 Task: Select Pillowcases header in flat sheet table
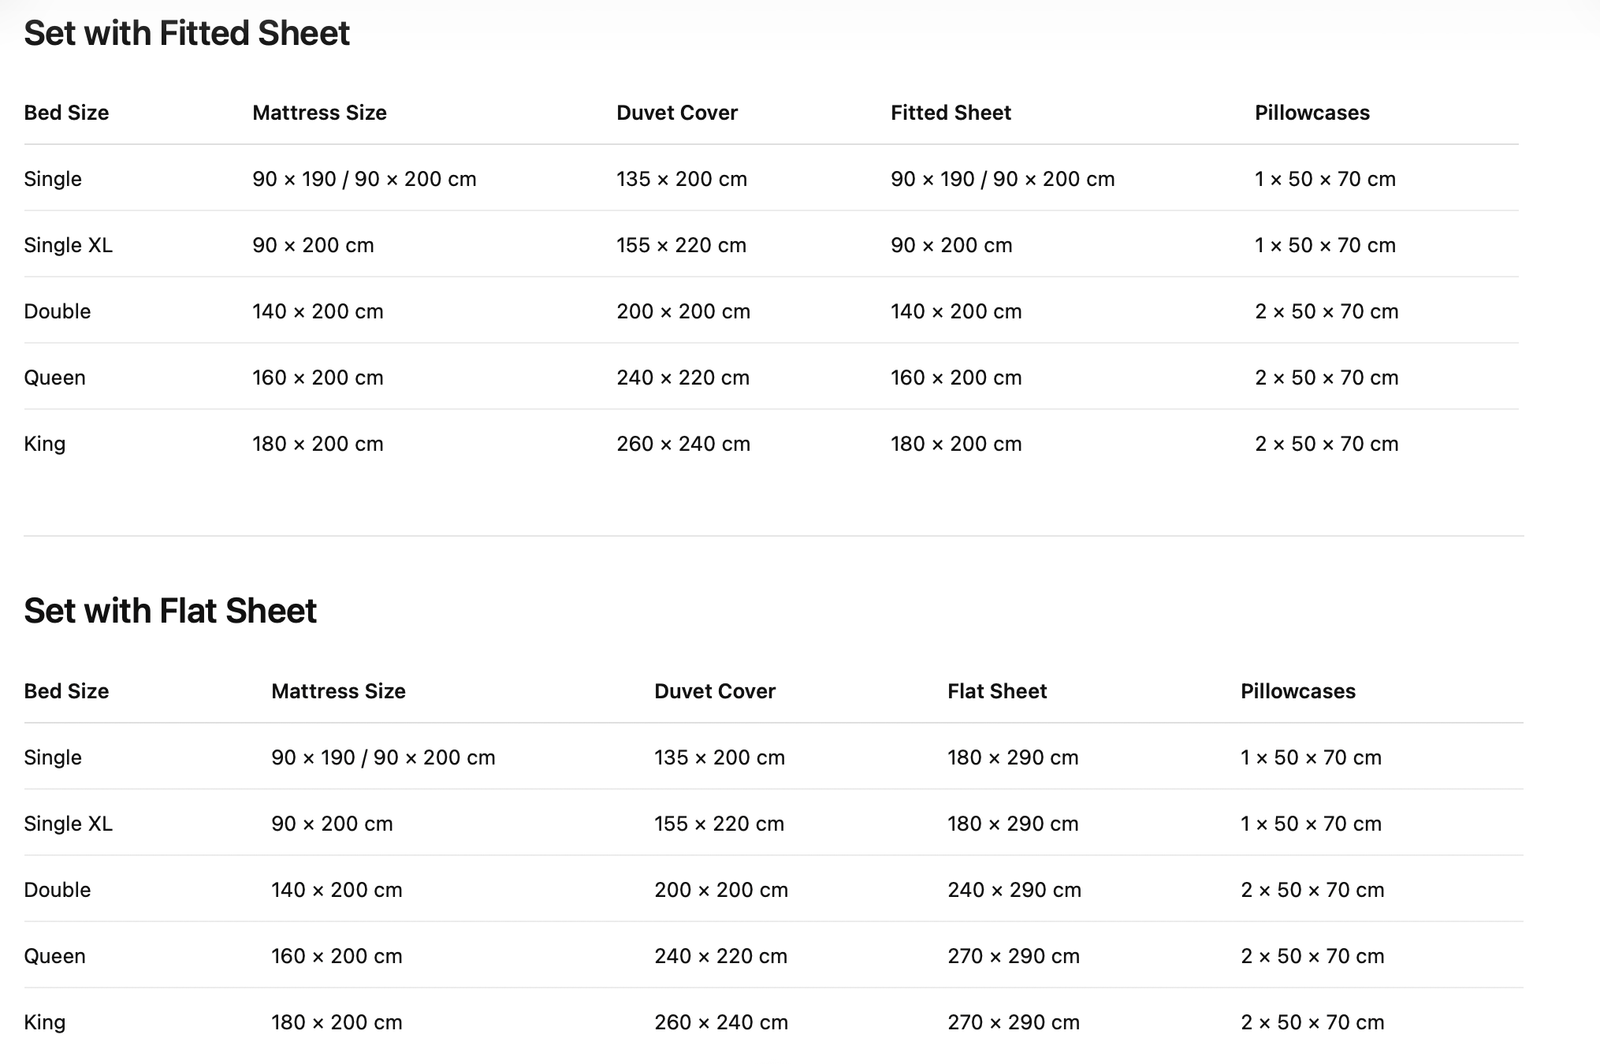click(1298, 691)
